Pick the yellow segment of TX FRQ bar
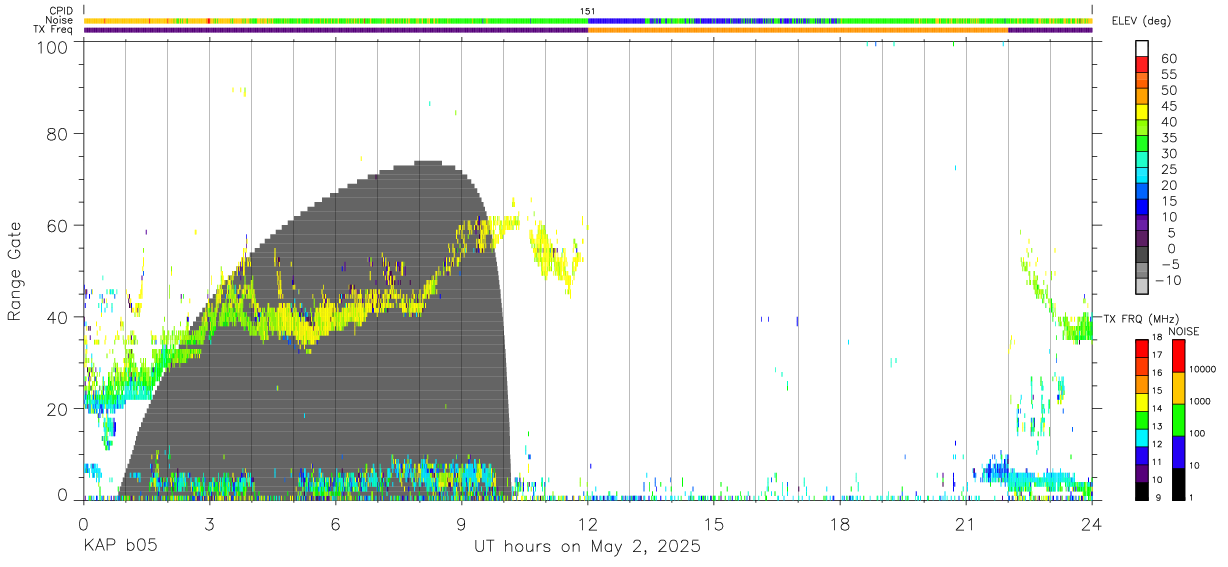The height and width of the screenshot is (567, 1228). [1142, 400]
